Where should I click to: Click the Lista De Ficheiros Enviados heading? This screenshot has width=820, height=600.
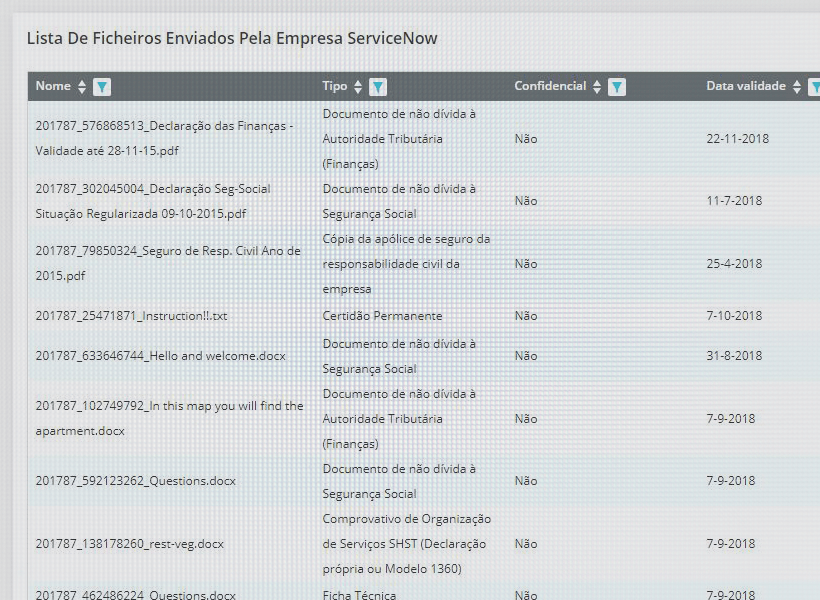point(232,38)
